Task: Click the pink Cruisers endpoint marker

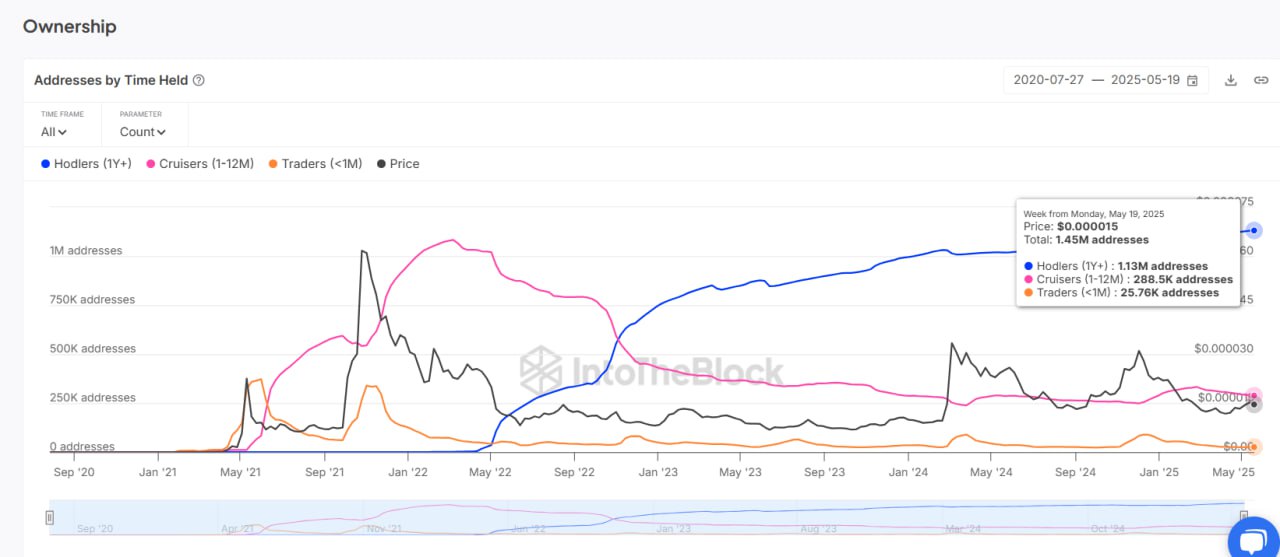Action: click(x=1254, y=396)
